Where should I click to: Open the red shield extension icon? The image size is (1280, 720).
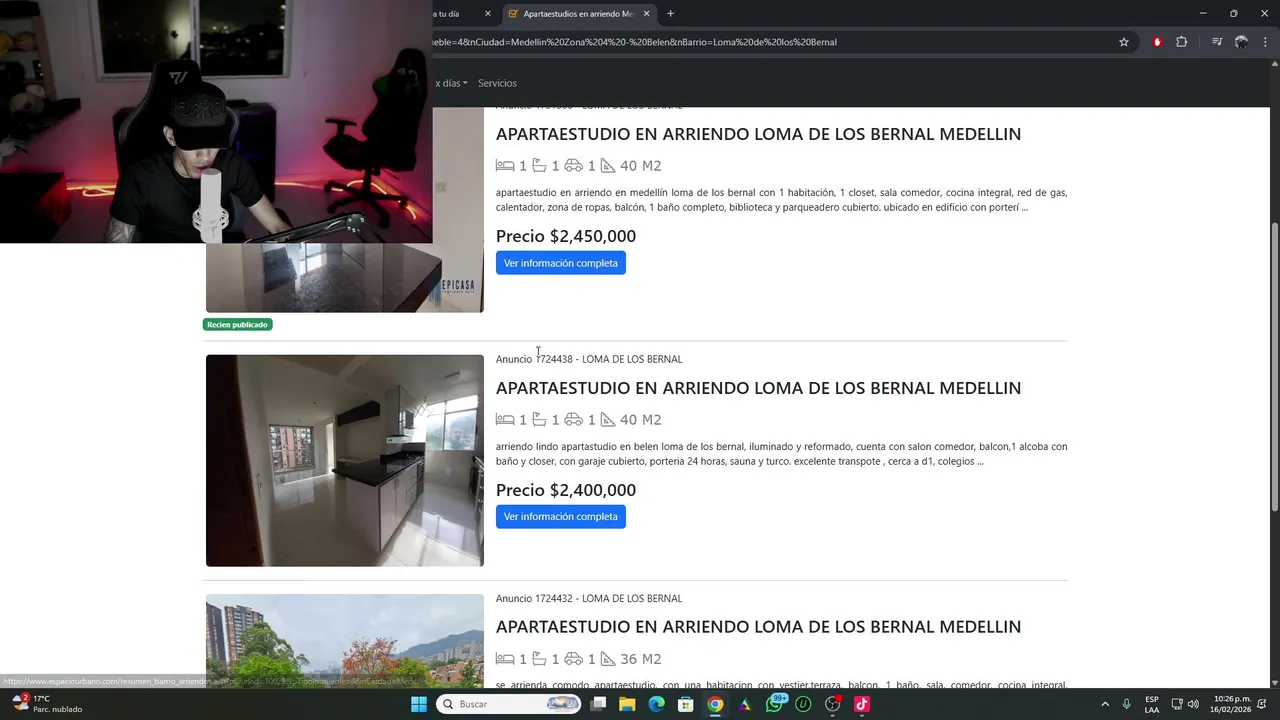tap(1157, 42)
